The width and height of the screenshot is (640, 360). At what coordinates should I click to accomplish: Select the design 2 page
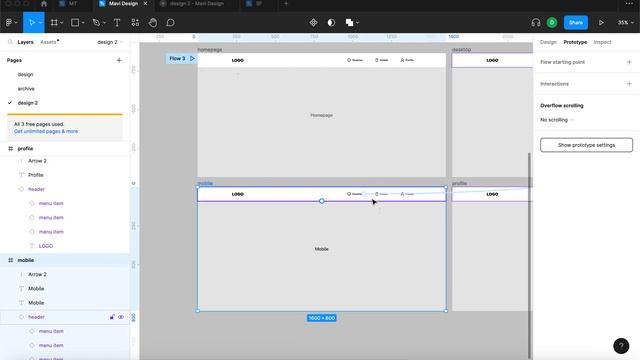[28, 103]
